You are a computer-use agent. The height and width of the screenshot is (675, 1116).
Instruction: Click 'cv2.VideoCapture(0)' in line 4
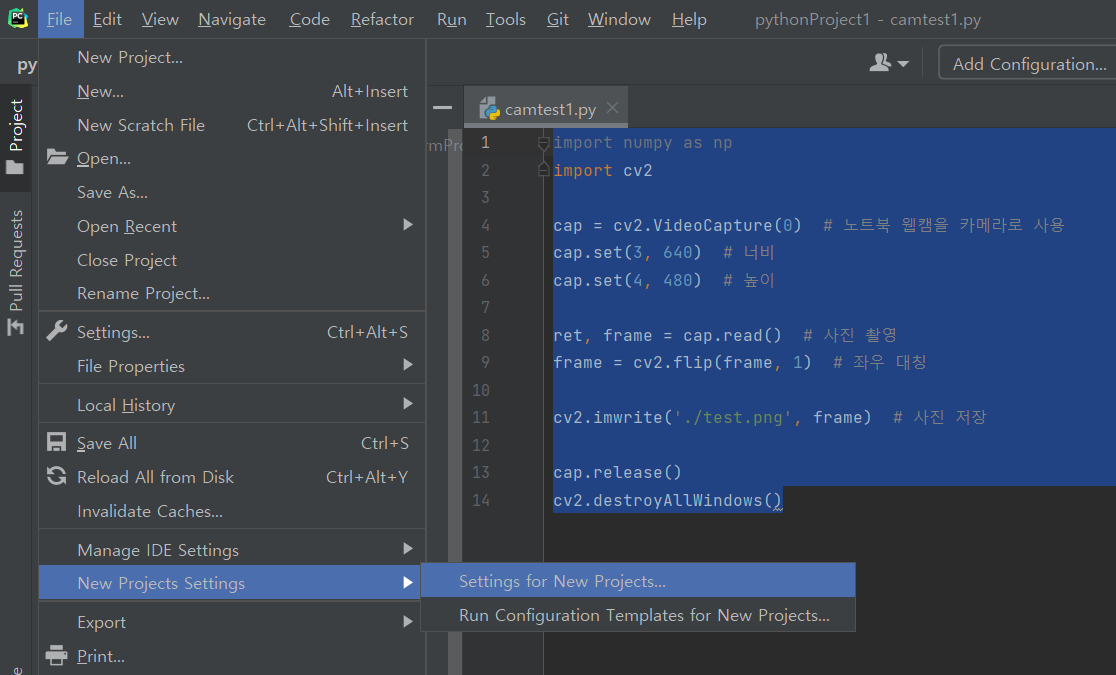[707, 225]
